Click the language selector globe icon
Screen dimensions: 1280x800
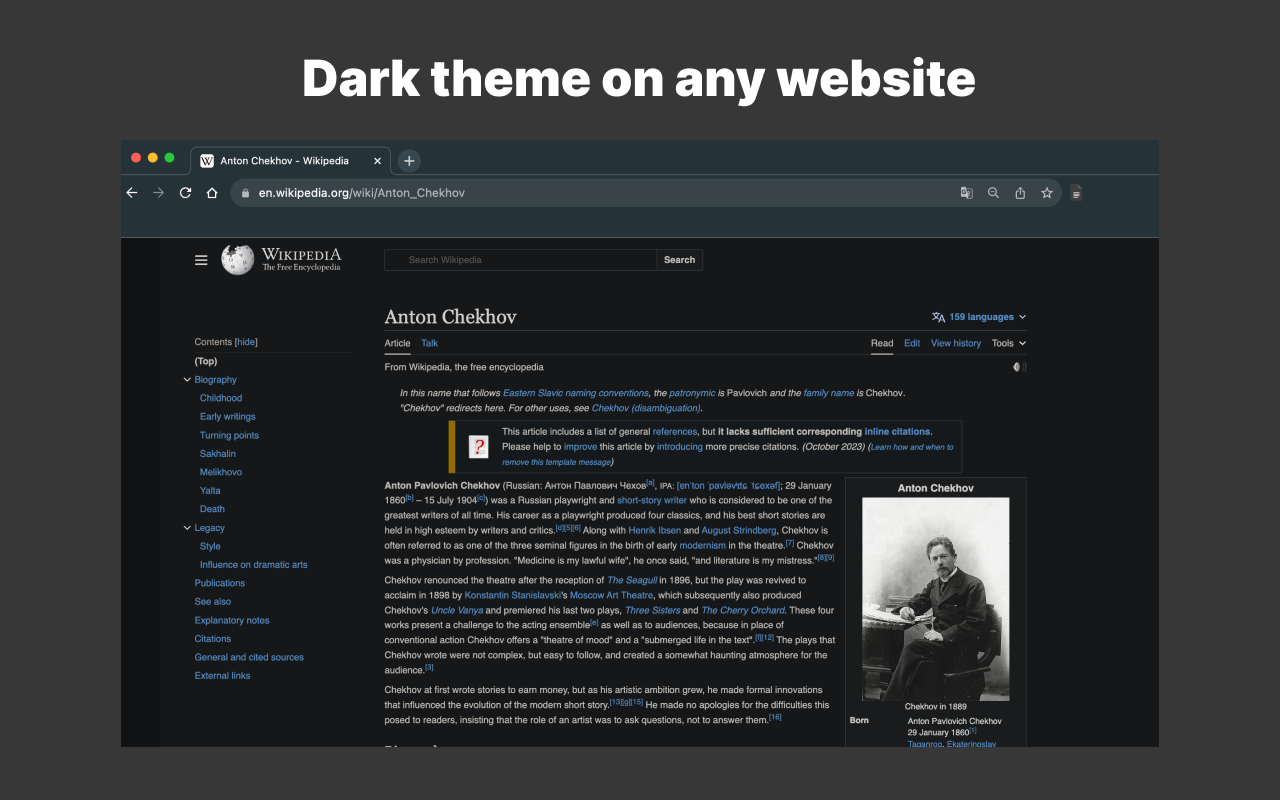[x=936, y=316]
